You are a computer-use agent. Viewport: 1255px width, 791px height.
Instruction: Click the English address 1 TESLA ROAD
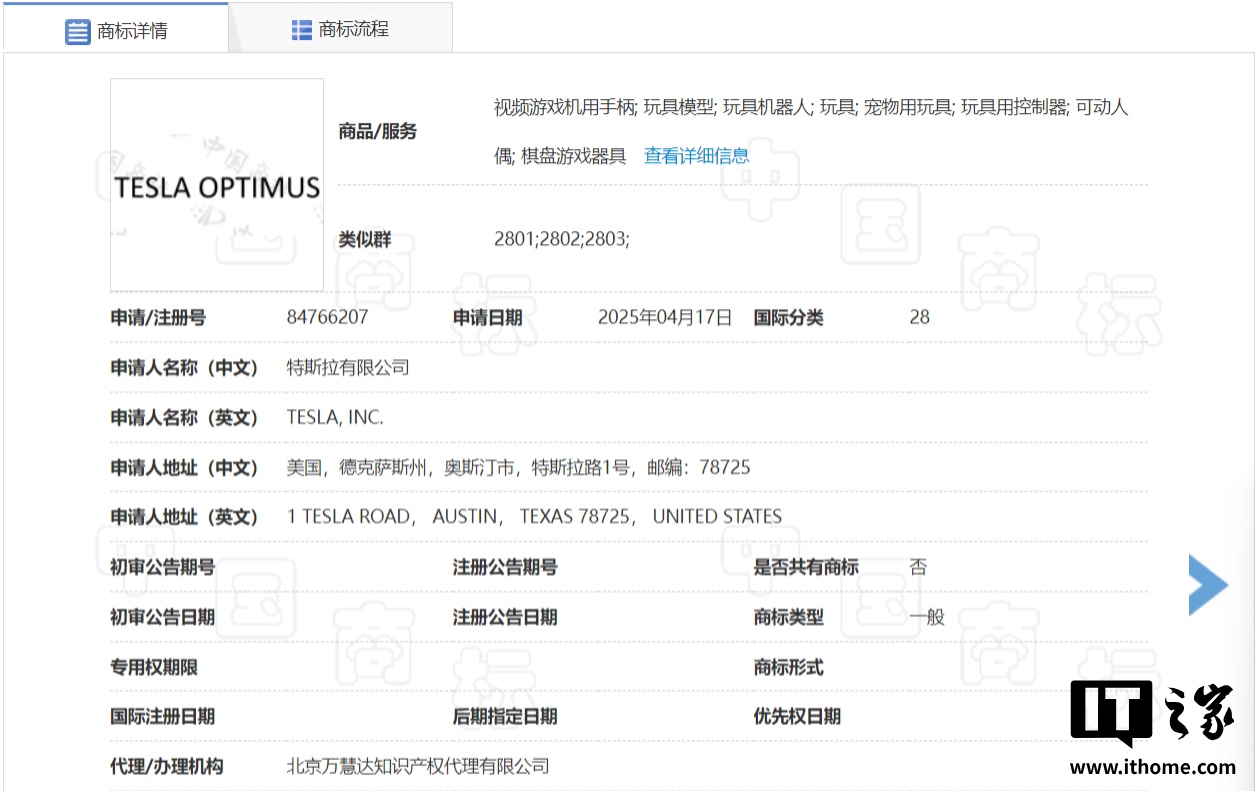click(x=534, y=517)
